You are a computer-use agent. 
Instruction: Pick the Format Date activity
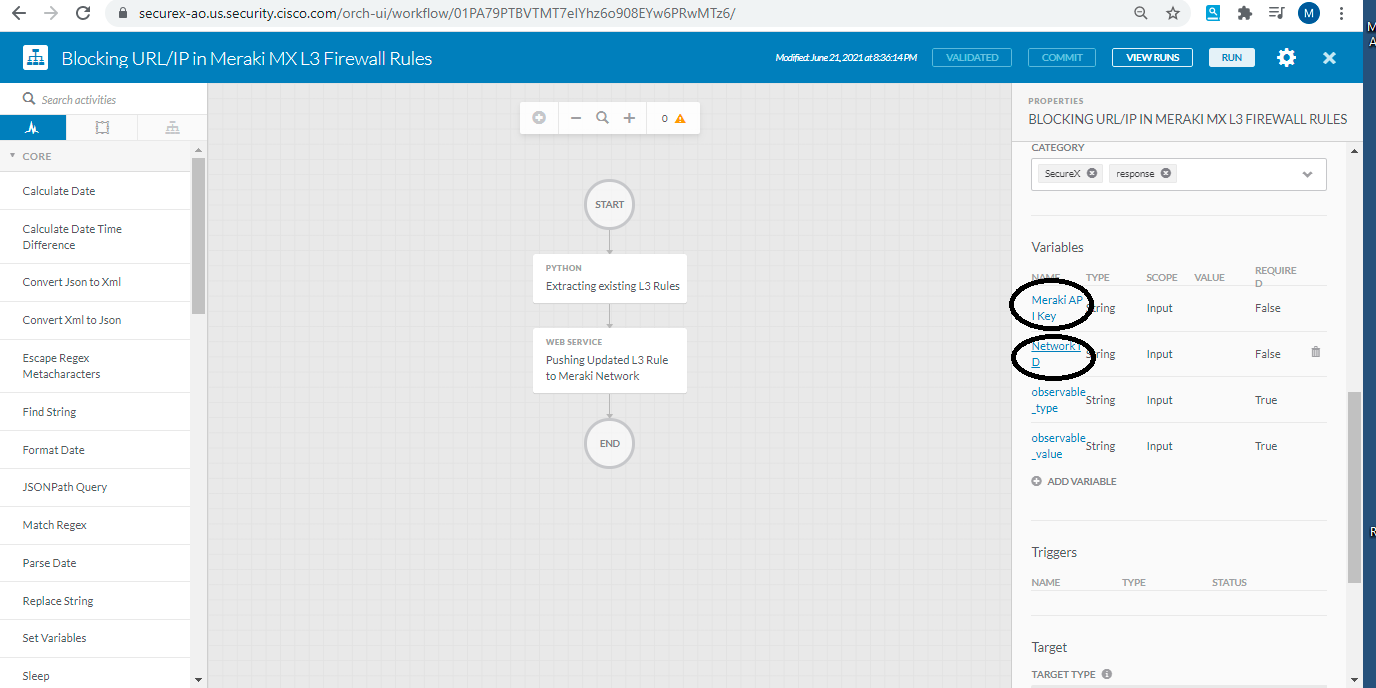[x=95, y=450]
